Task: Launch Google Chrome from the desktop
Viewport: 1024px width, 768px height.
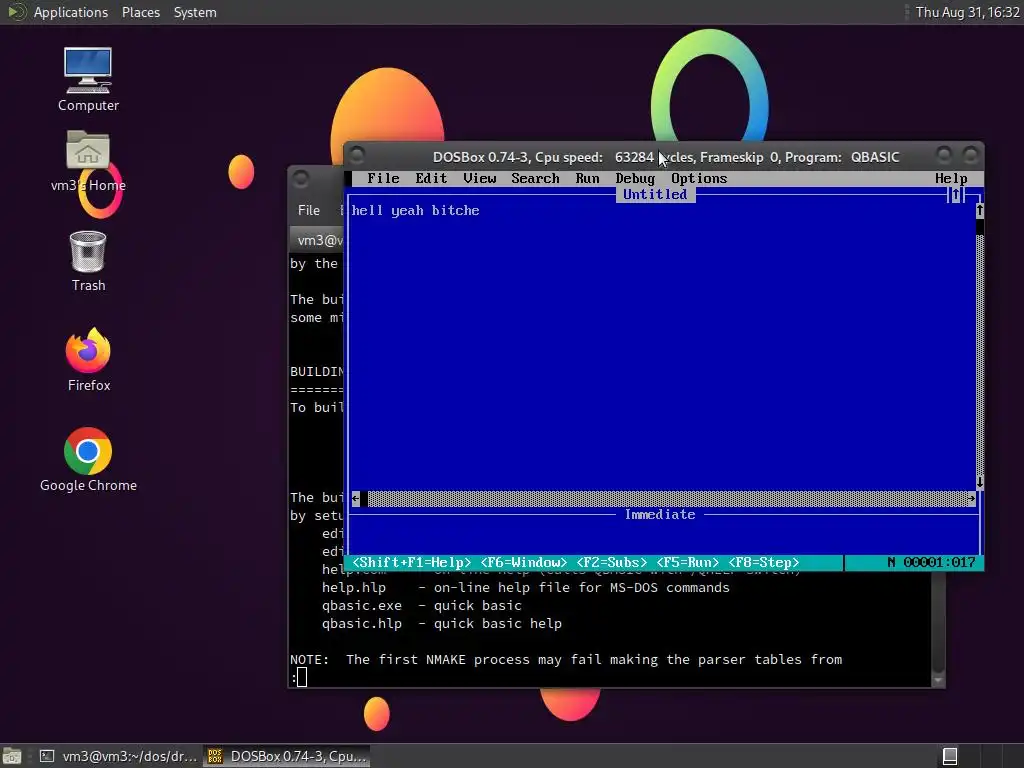Action: (x=88, y=460)
